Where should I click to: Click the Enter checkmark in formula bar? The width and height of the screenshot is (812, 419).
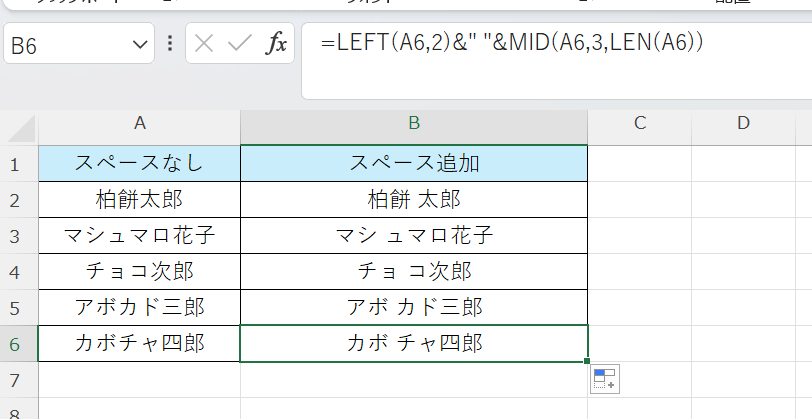pyautogui.click(x=239, y=44)
